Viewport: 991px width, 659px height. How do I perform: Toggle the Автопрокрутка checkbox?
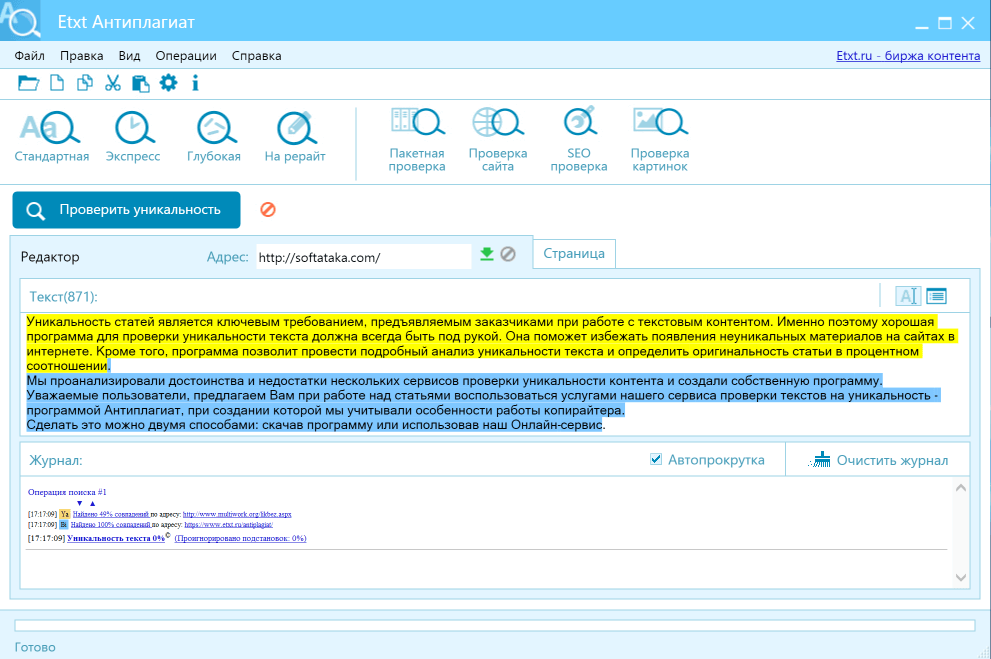656,460
